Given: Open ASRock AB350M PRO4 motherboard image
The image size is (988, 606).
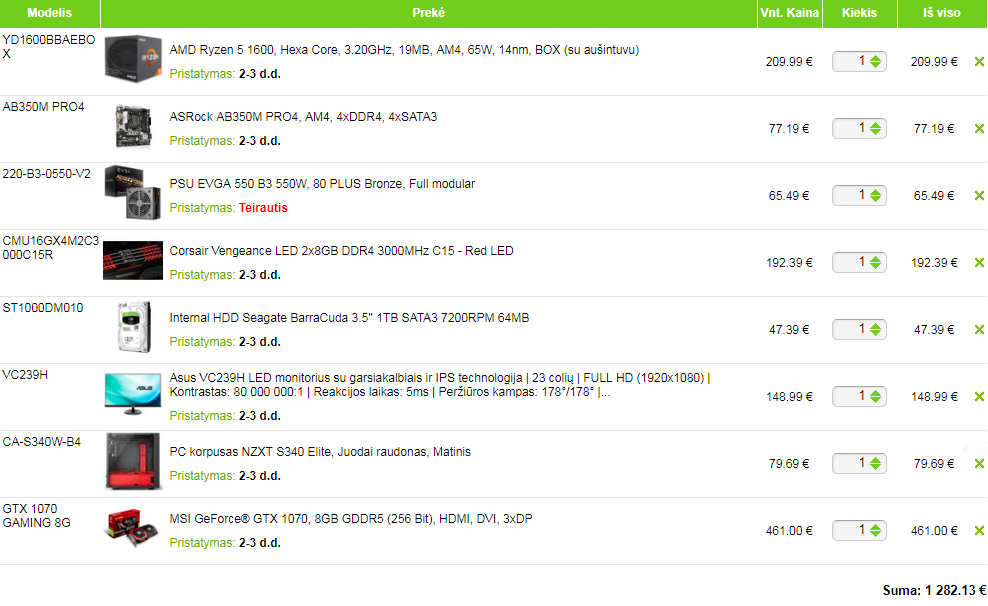Looking at the screenshot, I should pyautogui.click(x=134, y=127).
